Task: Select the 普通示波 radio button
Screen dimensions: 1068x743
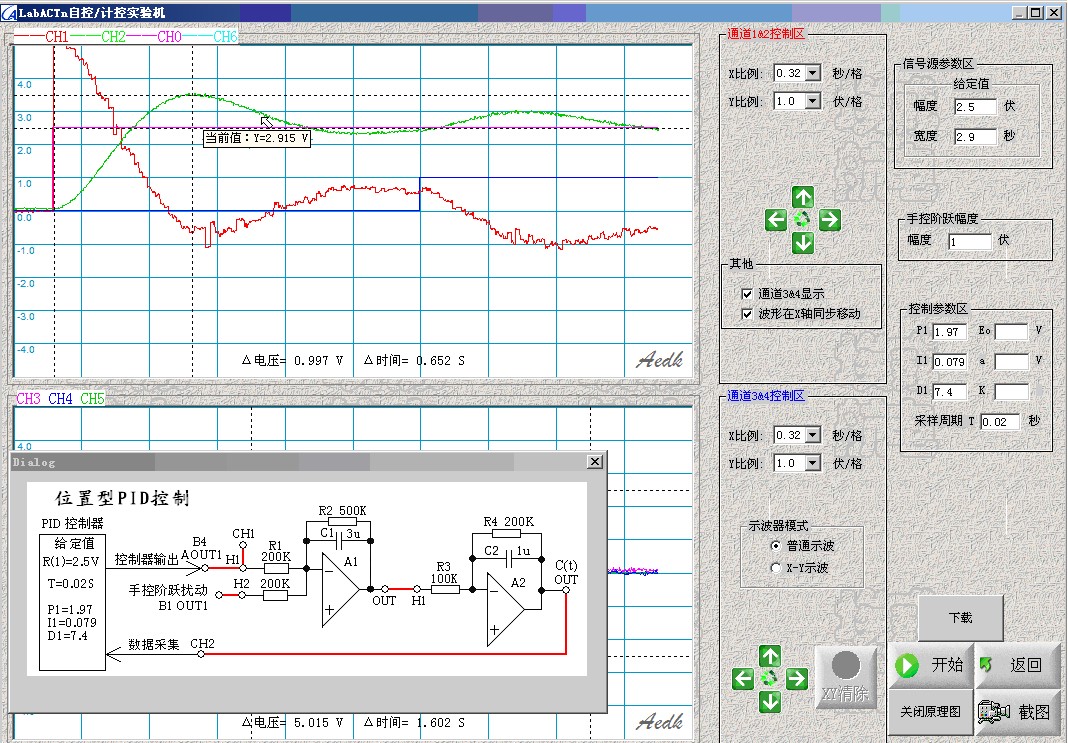Action: click(776, 546)
